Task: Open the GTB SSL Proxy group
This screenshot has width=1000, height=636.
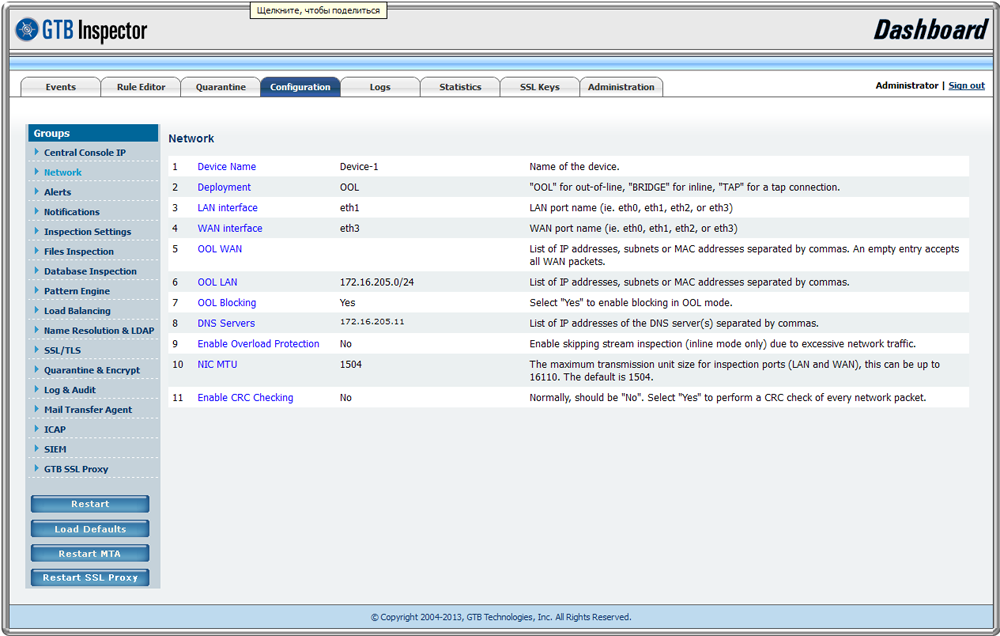Action: [76, 469]
